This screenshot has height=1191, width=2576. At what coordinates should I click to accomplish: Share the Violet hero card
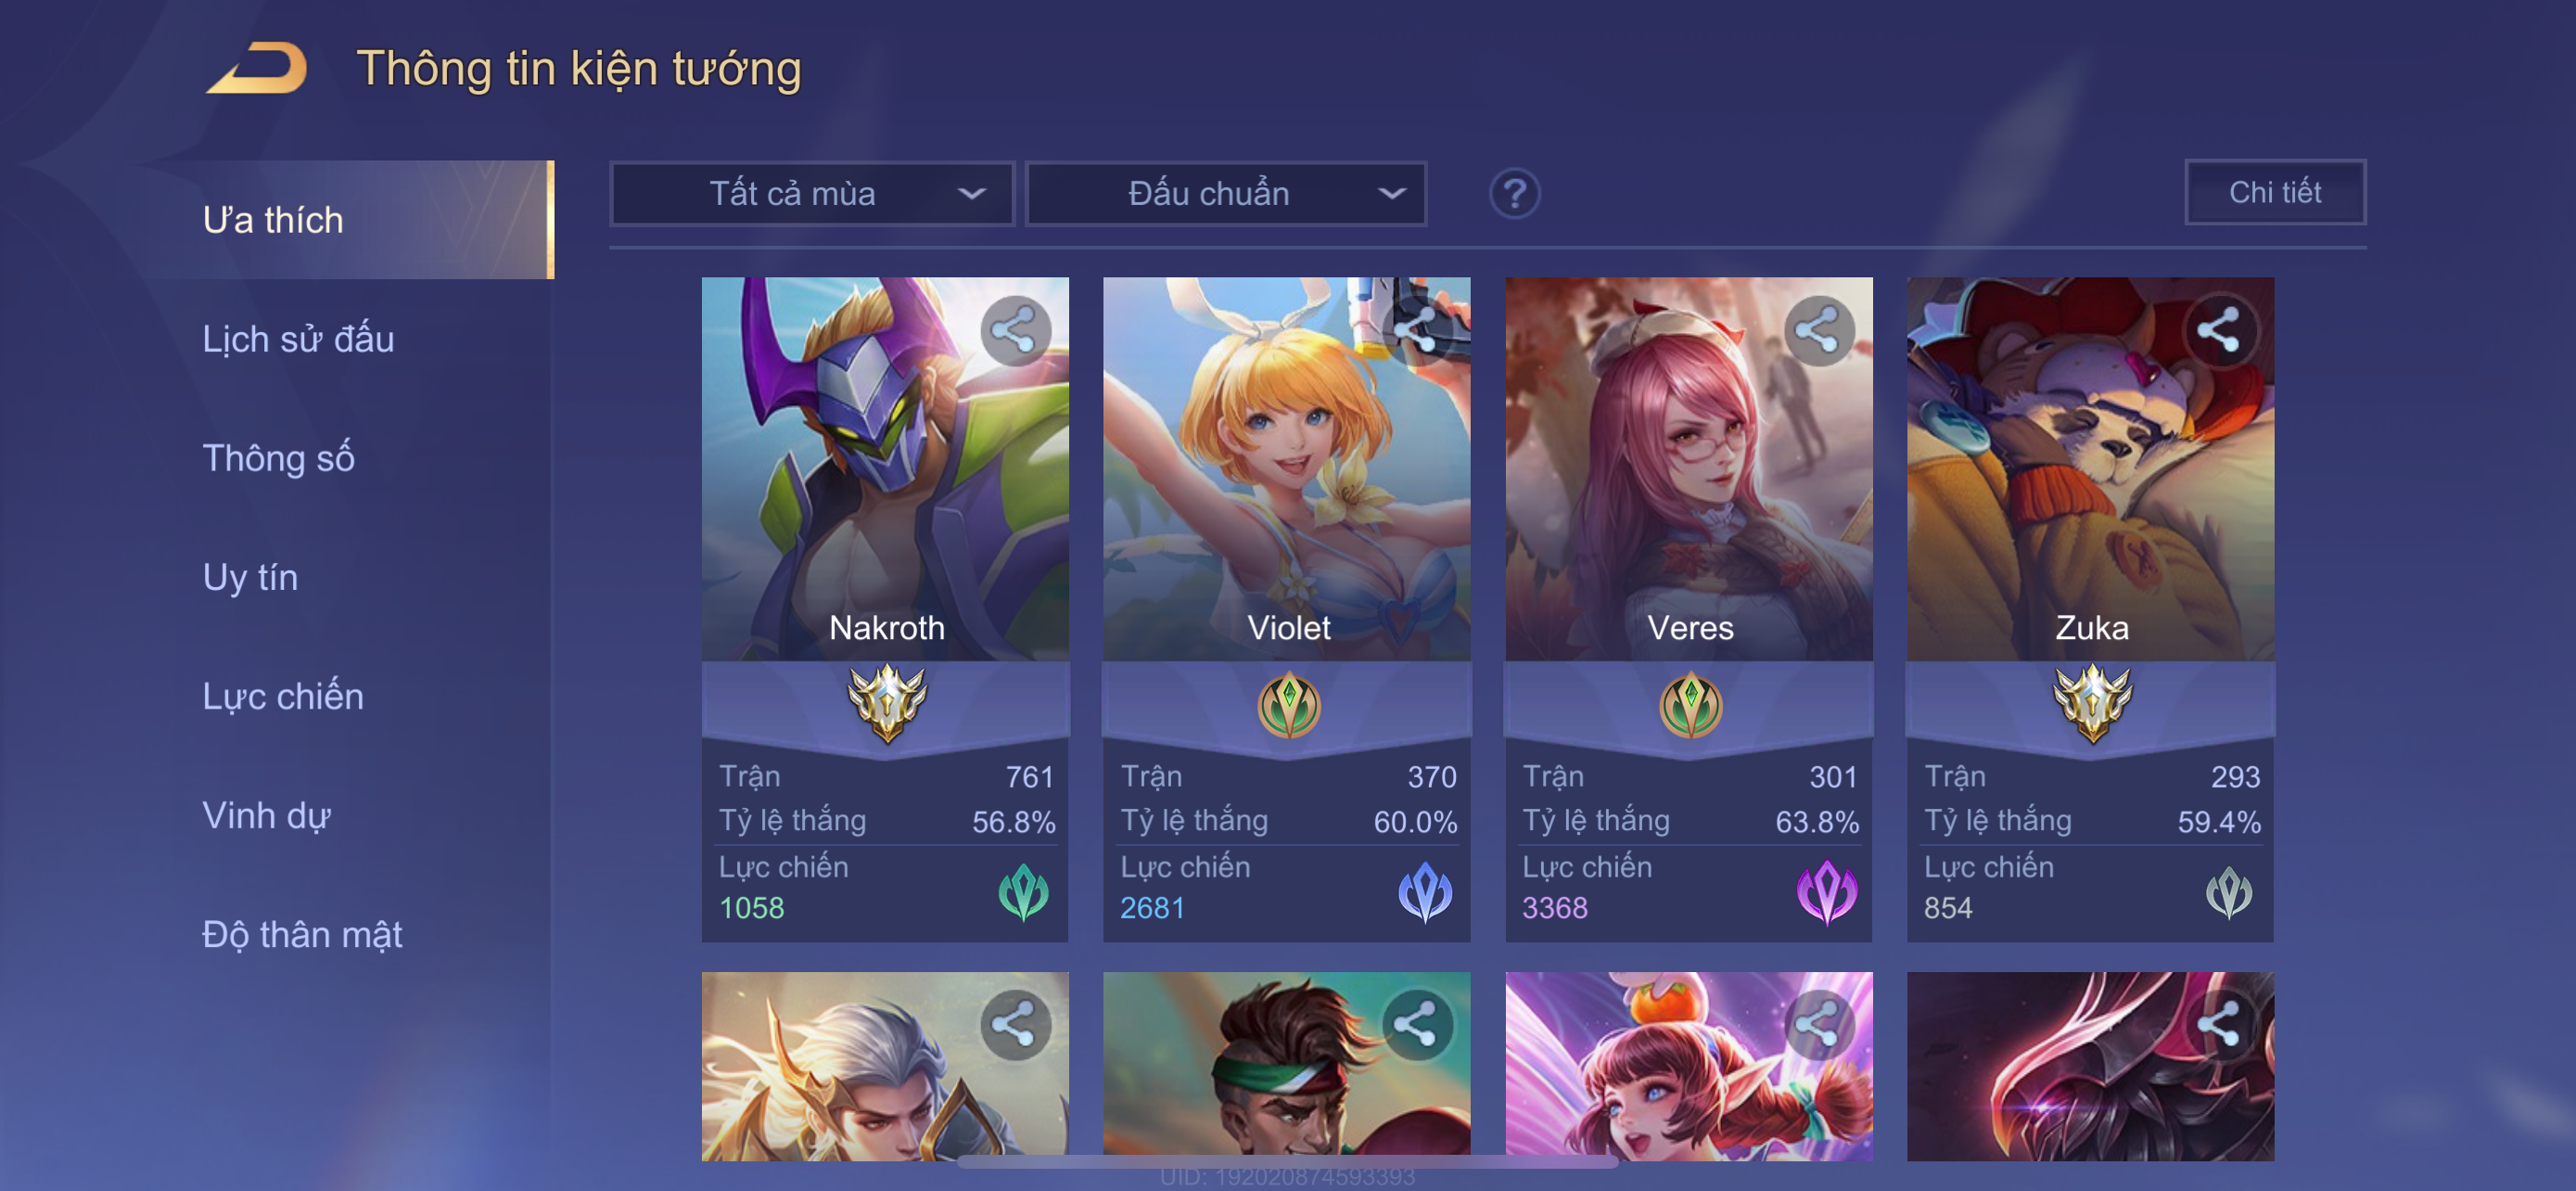[1416, 330]
